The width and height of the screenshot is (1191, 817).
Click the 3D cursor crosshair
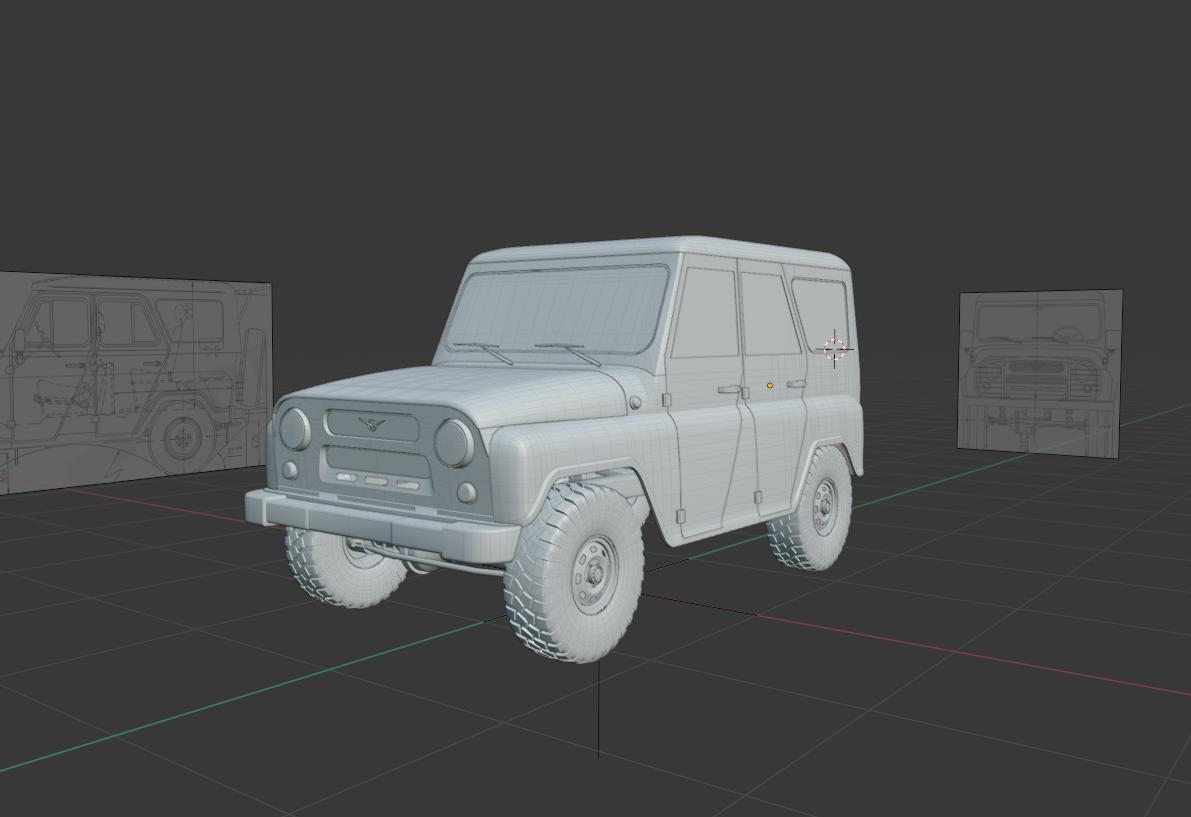[x=834, y=349]
